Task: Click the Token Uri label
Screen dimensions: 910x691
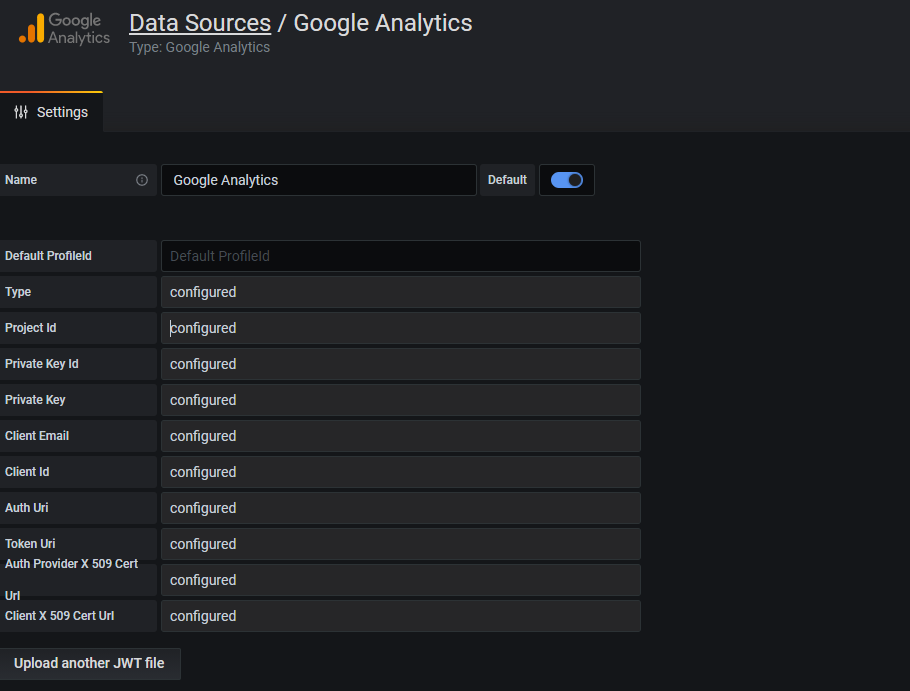Action: [30, 544]
